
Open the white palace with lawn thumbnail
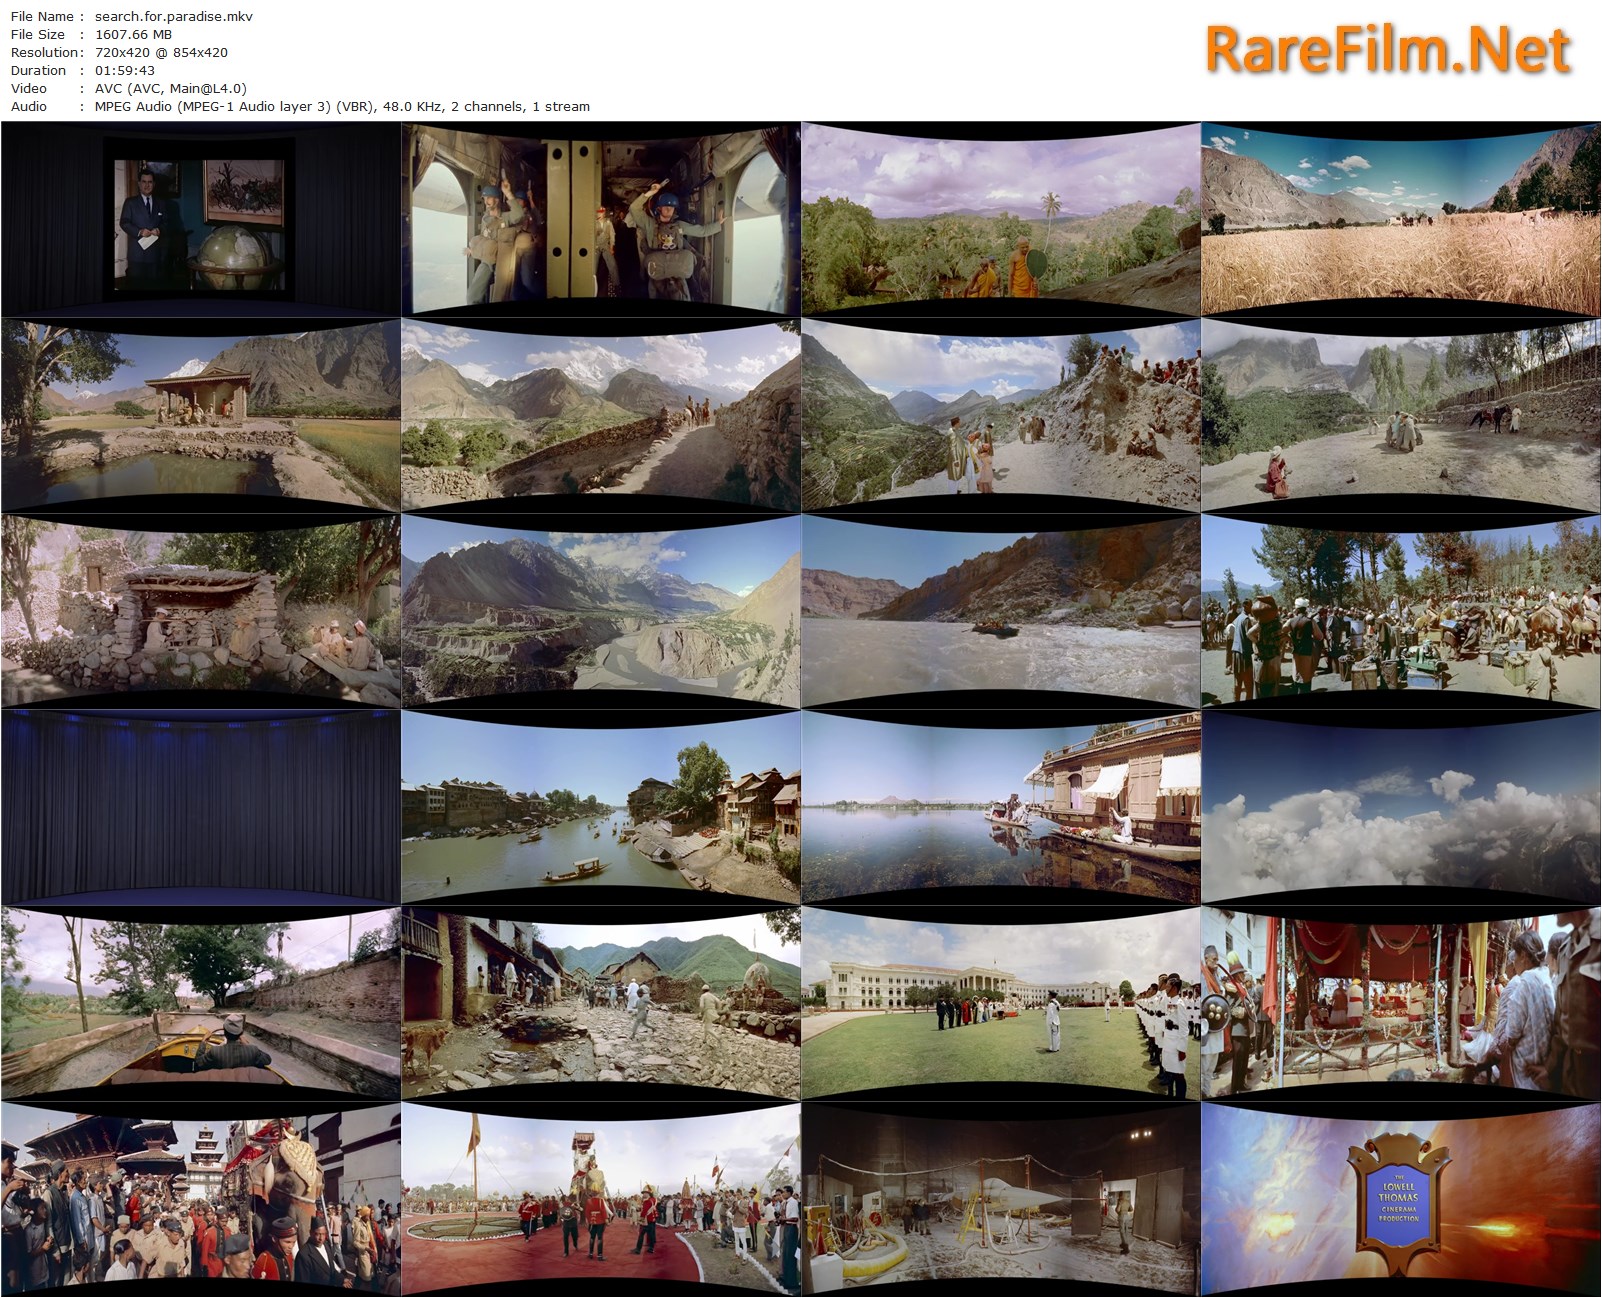1001,1003
